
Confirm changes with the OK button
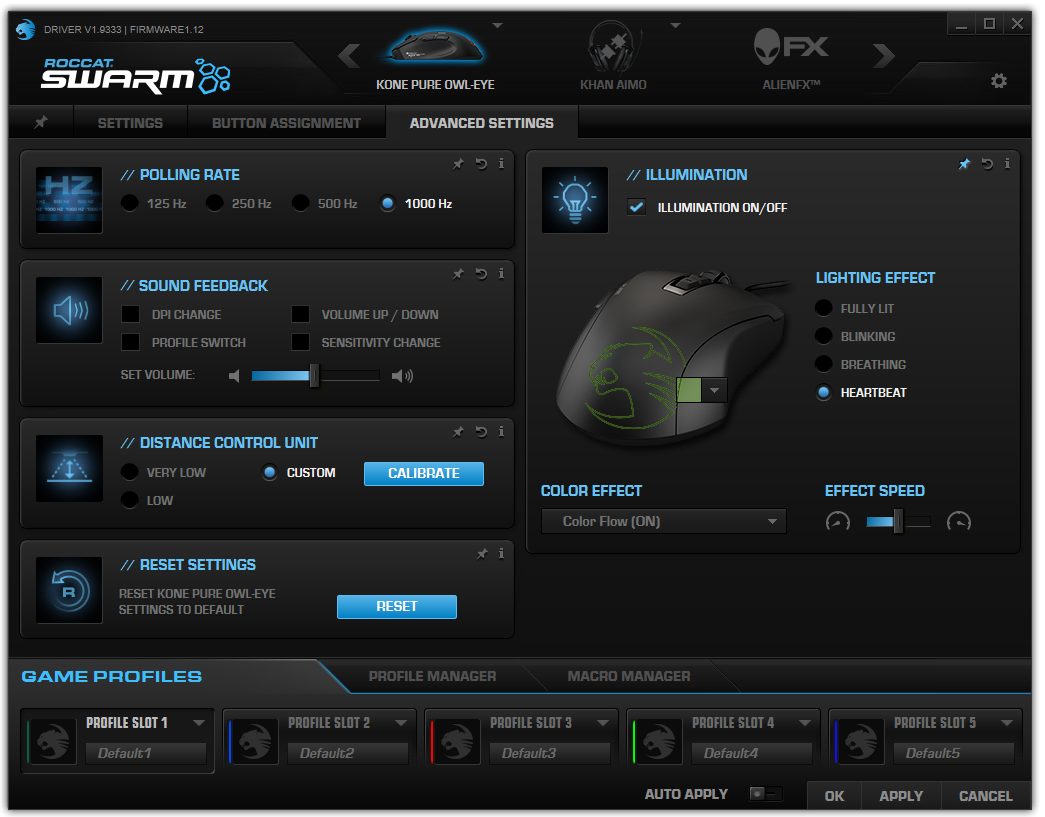[x=834, y=796]
